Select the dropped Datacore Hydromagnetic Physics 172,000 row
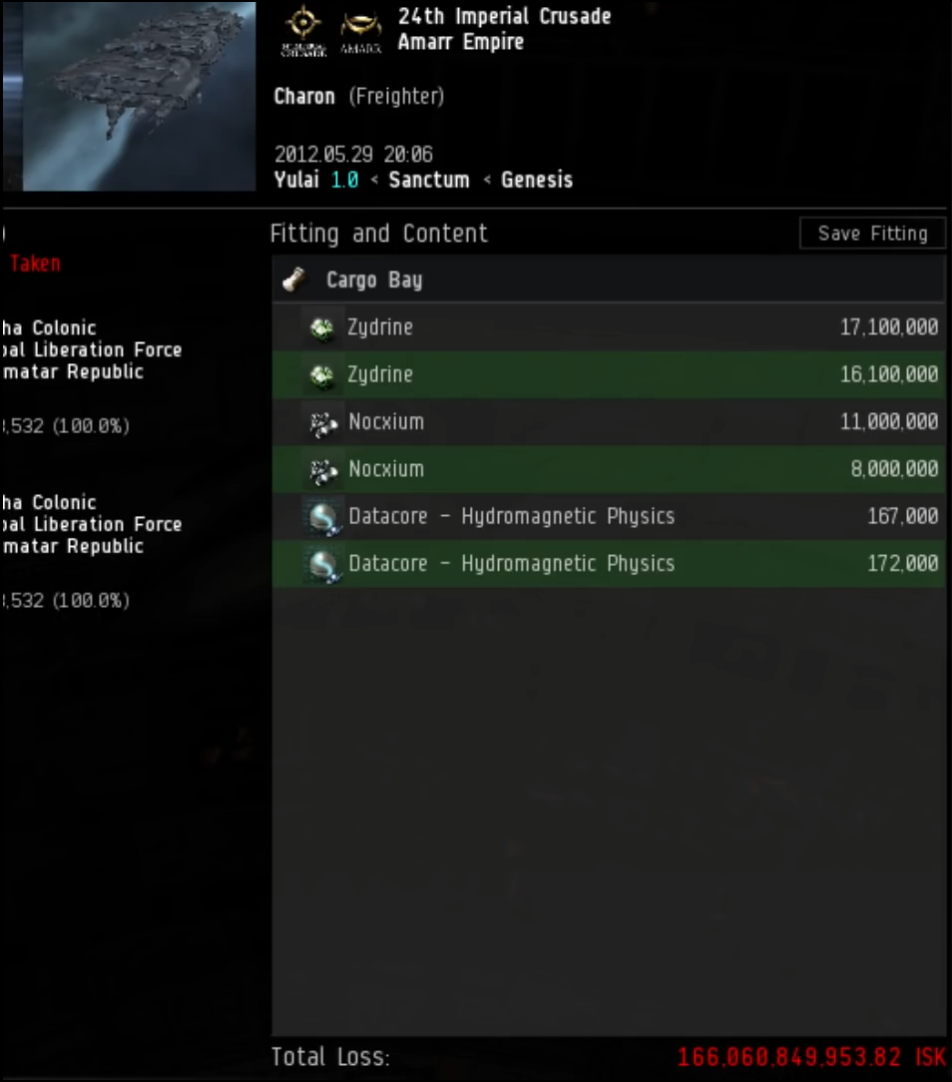This screenshot has height=1082, width=952. click(608, 564)
